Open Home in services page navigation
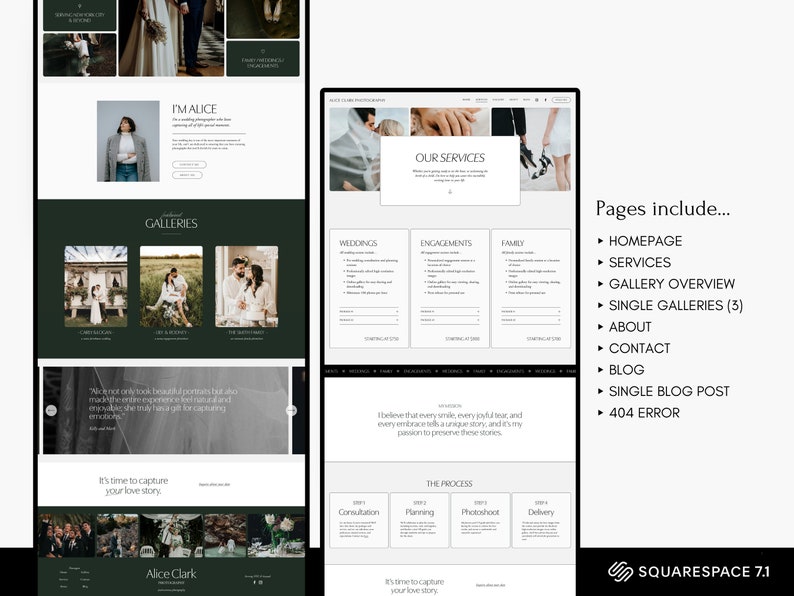The width and height of the screenshot is (794, 596). [x=466, y=100]
